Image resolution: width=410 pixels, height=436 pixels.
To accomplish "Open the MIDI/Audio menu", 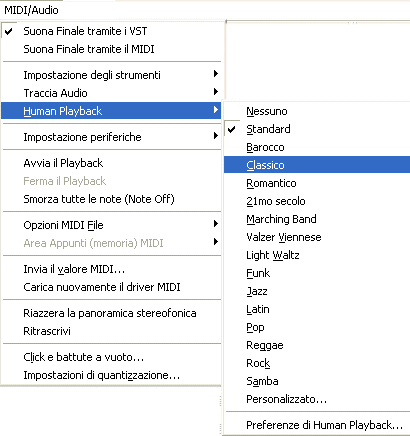I will tap(31, 10).
